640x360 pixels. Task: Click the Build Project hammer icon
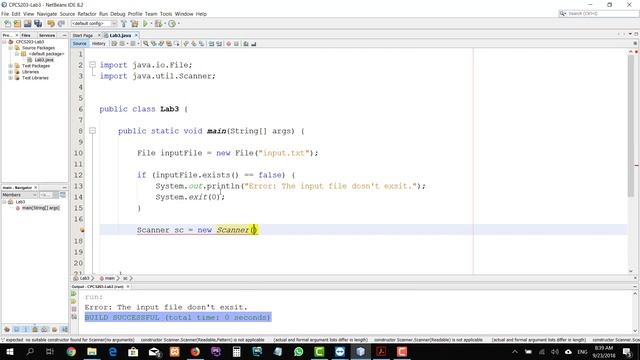tap(124, 24)
